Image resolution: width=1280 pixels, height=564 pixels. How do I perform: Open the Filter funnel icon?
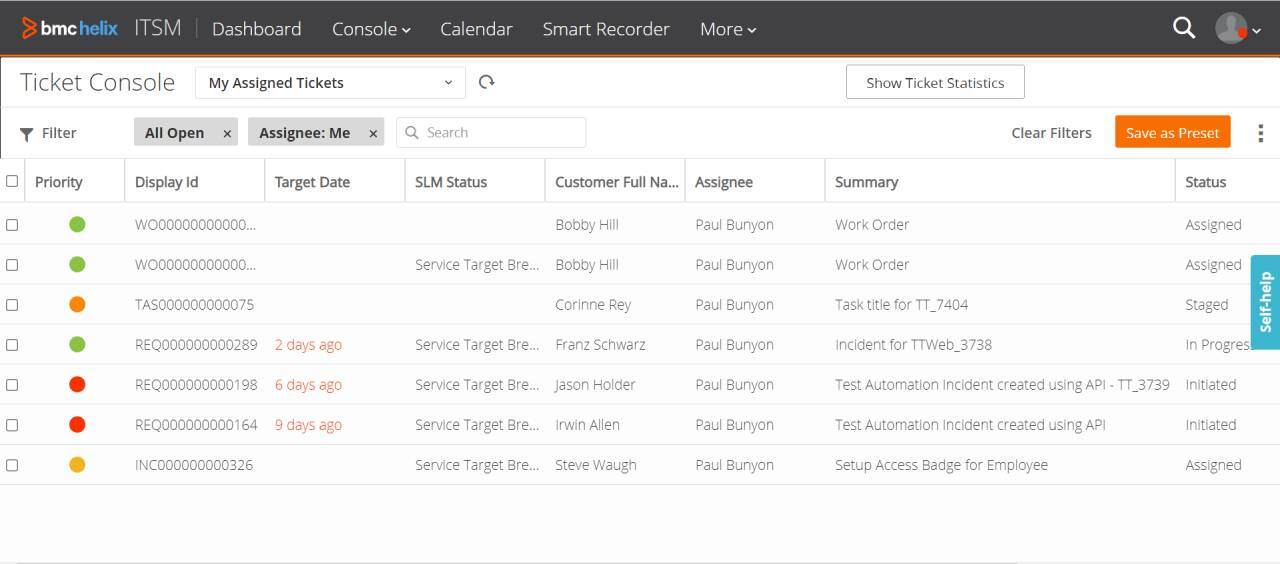(27, 133)
